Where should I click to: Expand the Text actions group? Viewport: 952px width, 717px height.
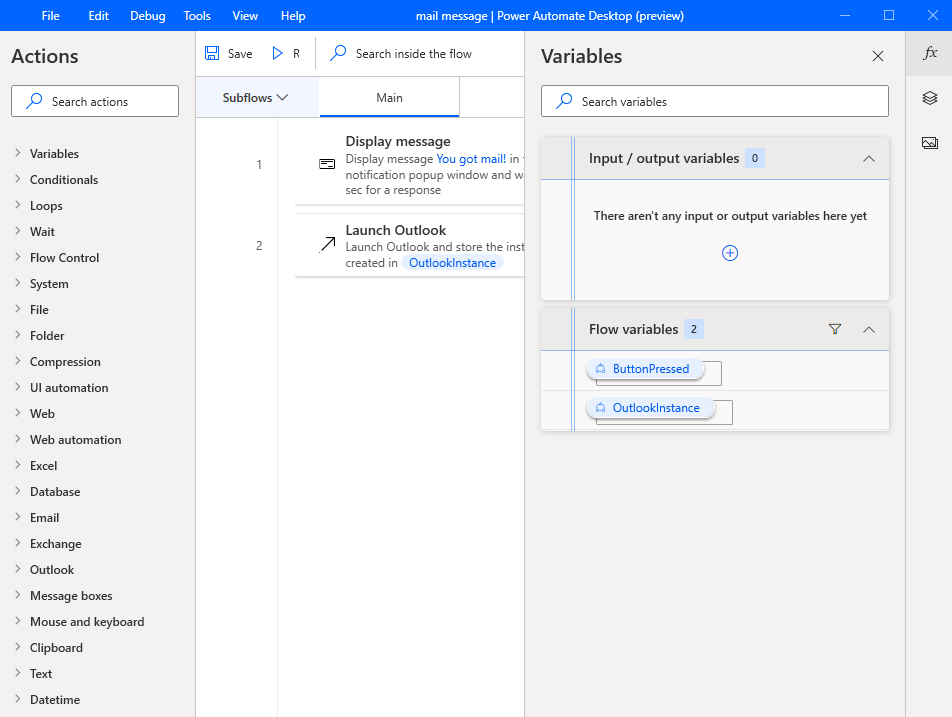18,673
